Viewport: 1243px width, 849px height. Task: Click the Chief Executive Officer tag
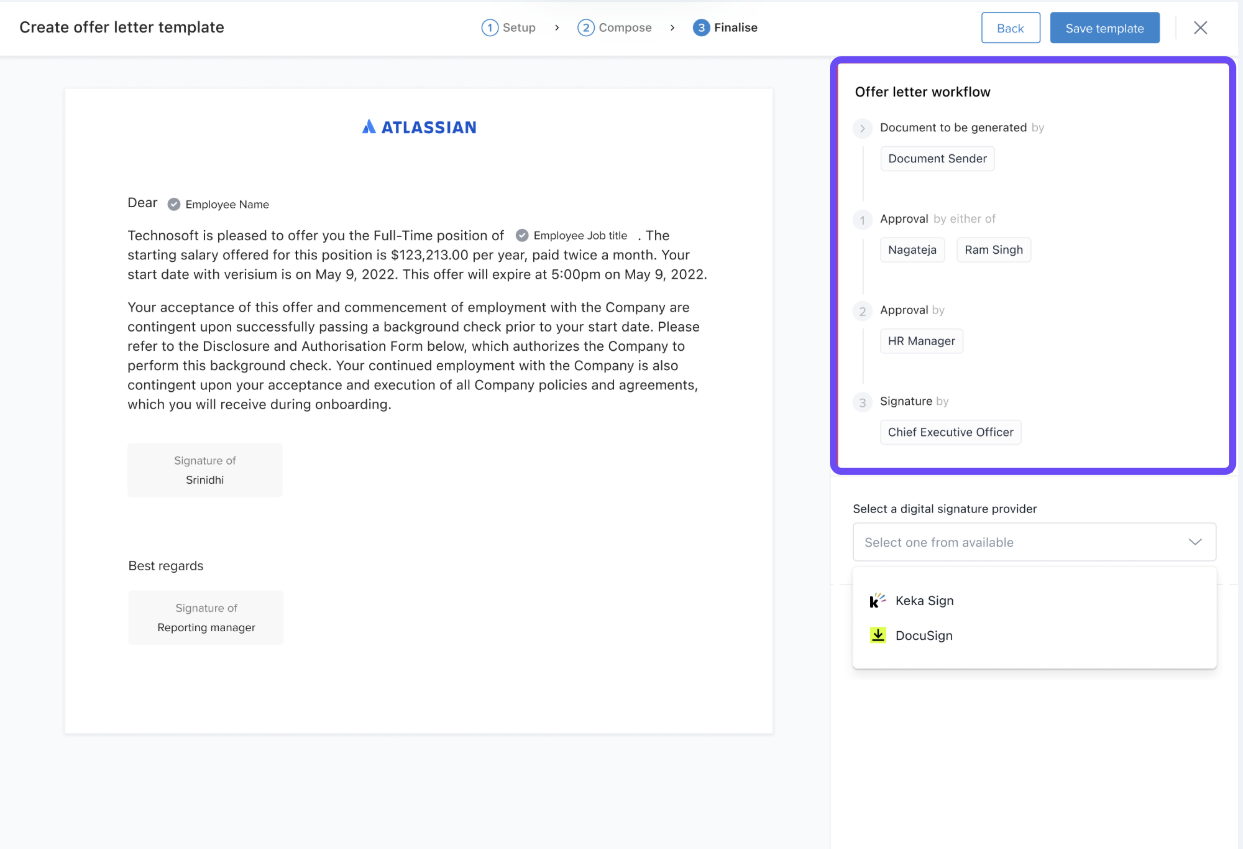tap(950, 432)
